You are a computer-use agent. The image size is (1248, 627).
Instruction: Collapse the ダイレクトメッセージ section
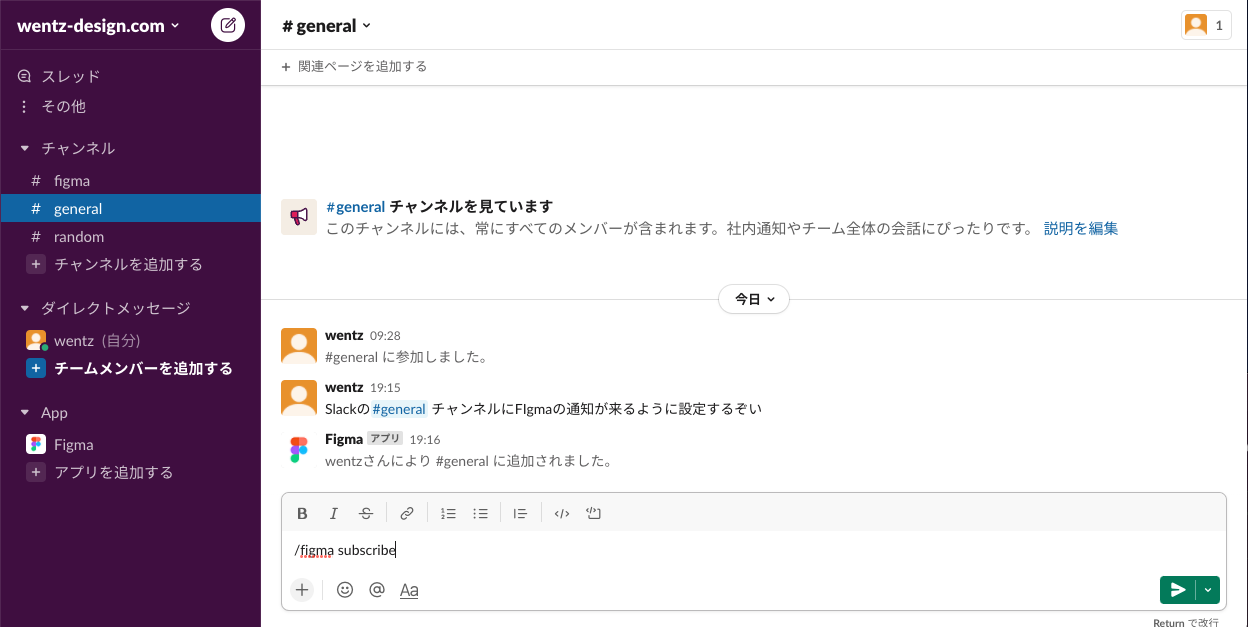tap(25, 308)
